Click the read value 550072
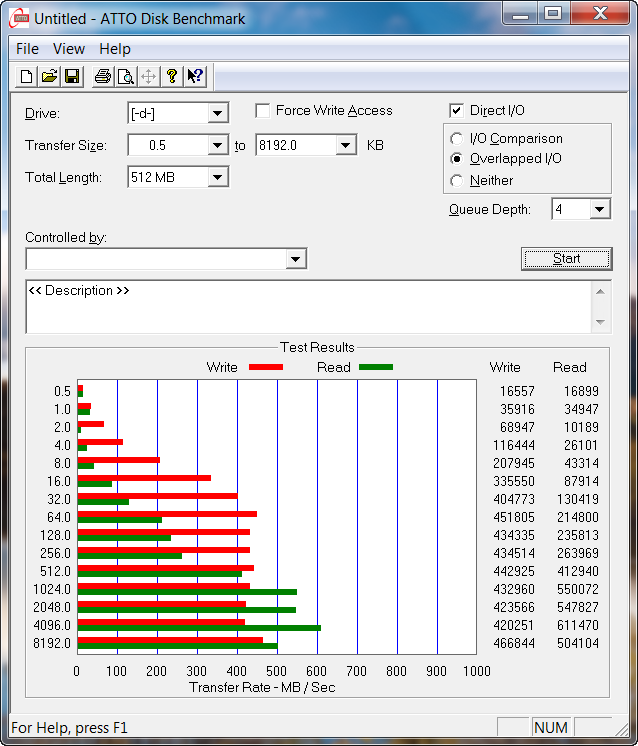Screen dimensions: 638x746 tap(578, 589)
